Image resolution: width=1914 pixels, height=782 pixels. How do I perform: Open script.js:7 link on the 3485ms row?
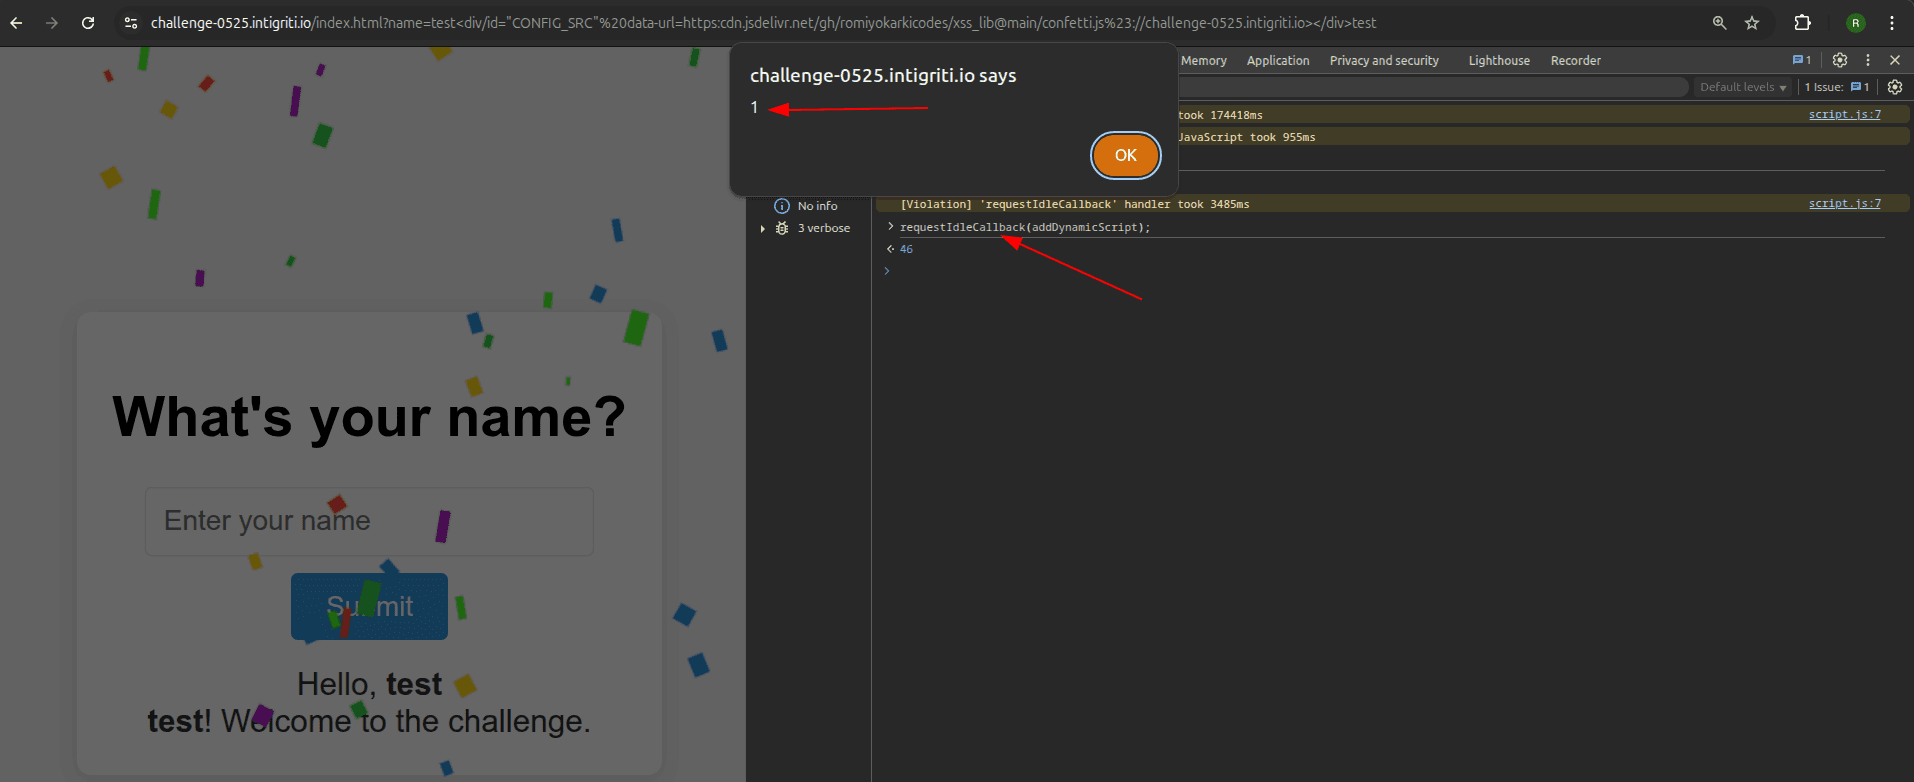click(x=1844, y=203)
